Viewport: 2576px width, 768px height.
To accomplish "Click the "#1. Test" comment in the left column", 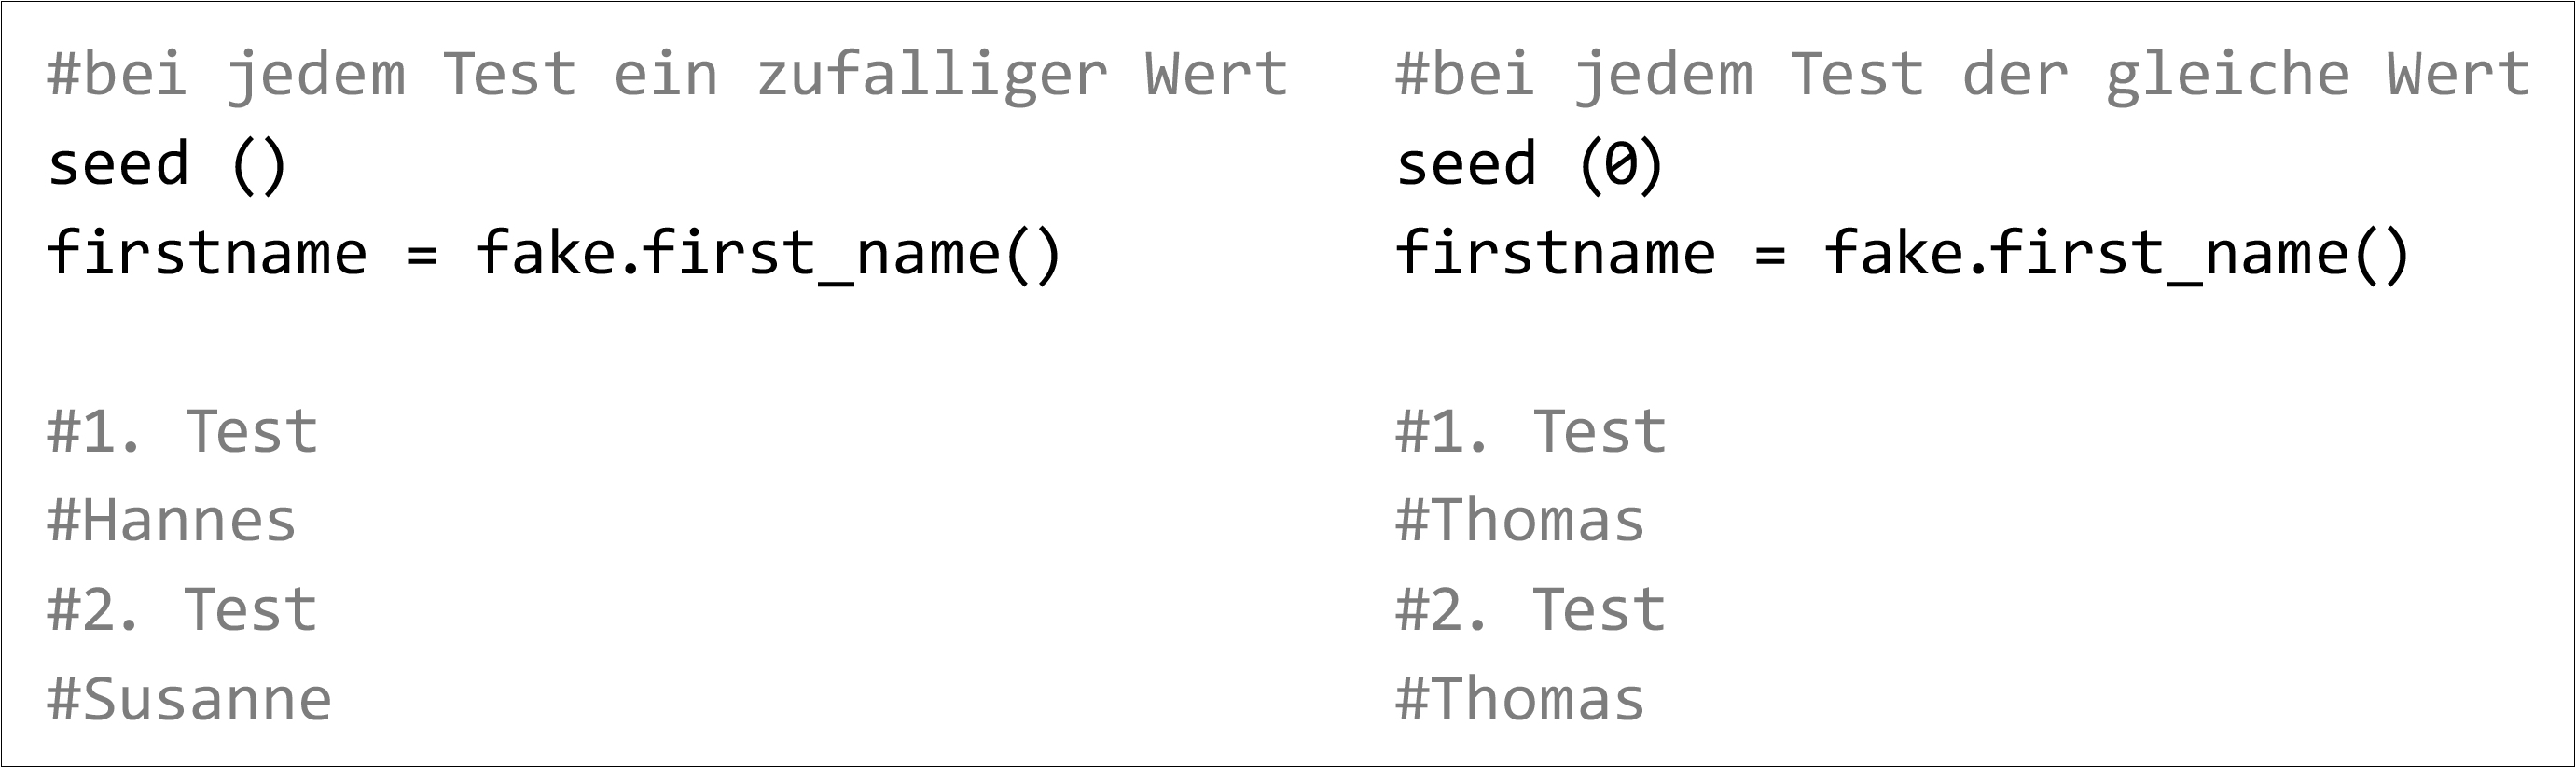I will pos(182,432).
